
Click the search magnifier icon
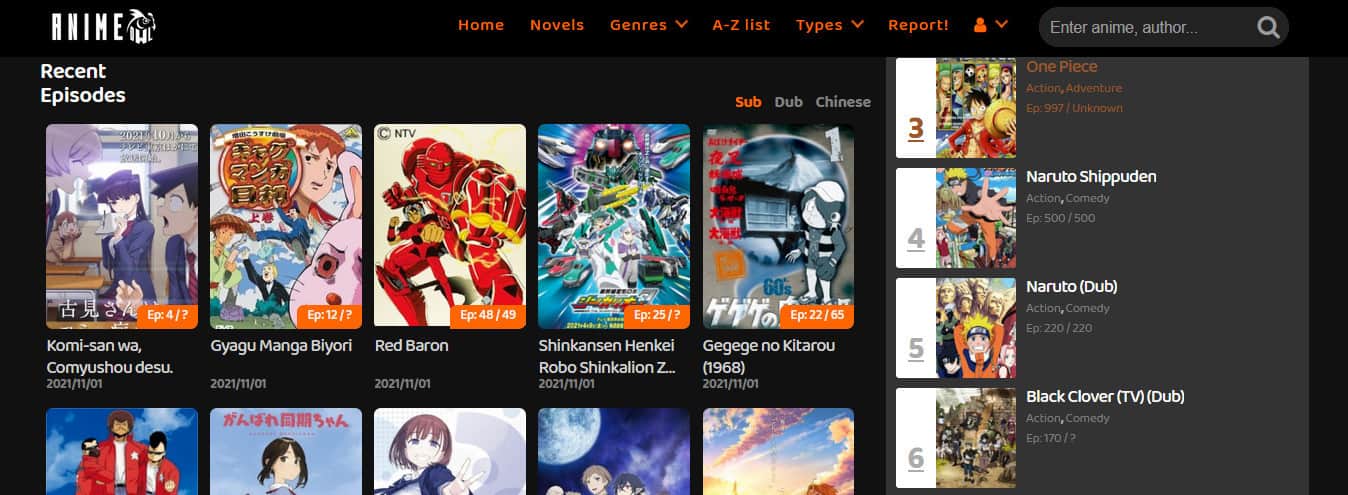[x=1268, y=27]
